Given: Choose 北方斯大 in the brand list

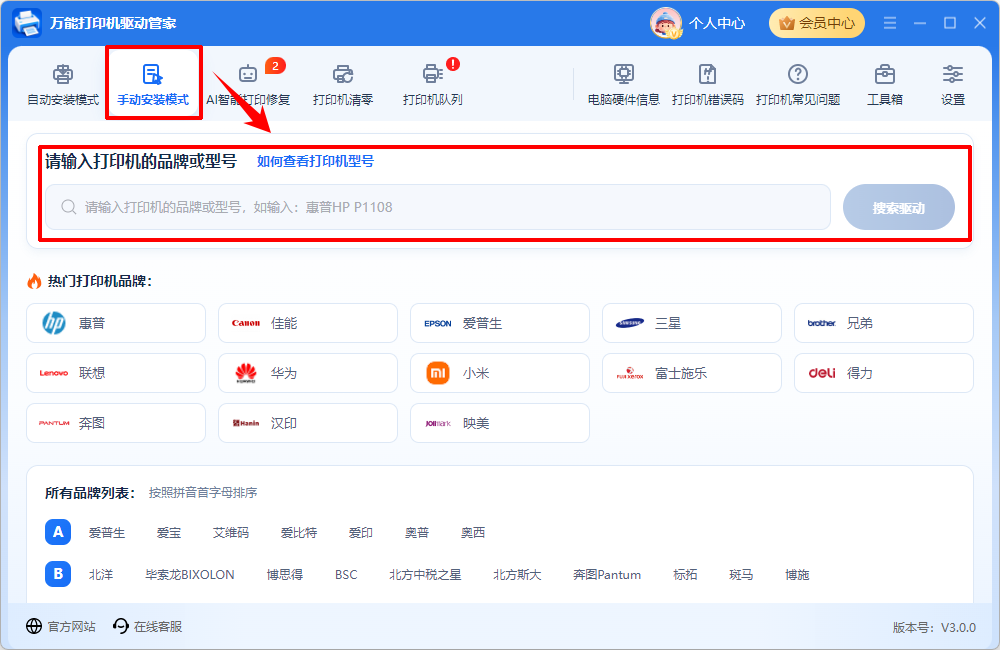Looking at the screenshot, I should pyautogui.click(x=517, y=575).
